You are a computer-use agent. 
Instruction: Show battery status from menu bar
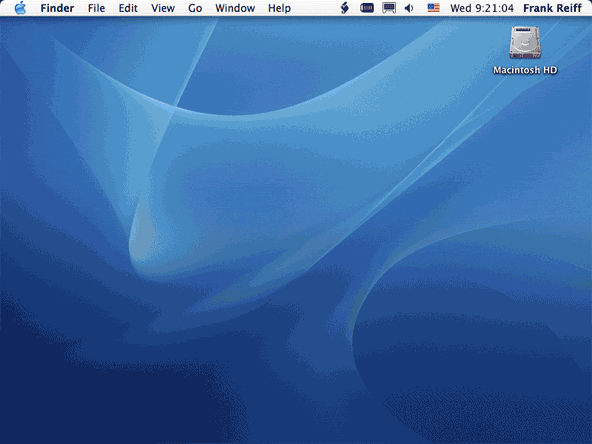click(367, 8)
